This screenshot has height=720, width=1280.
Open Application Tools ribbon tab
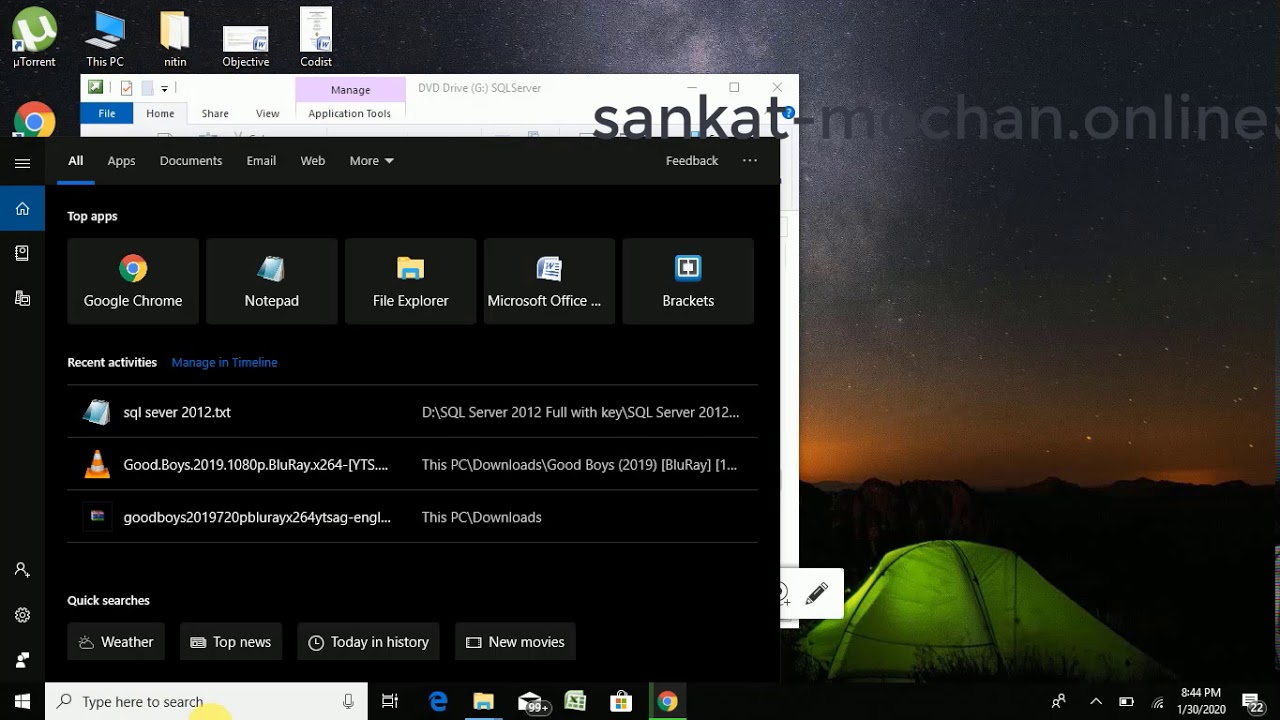[x=349, y=114]
